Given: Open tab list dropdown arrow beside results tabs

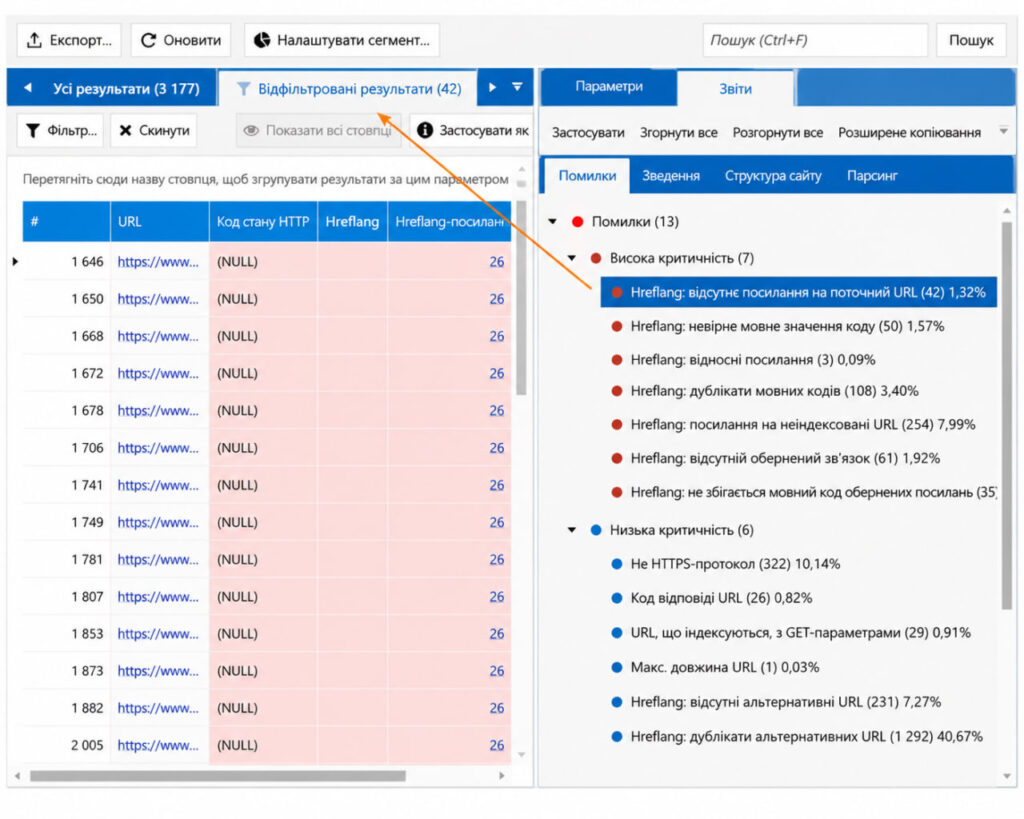Looking at the screenshot, I should (x=517, y=87).
